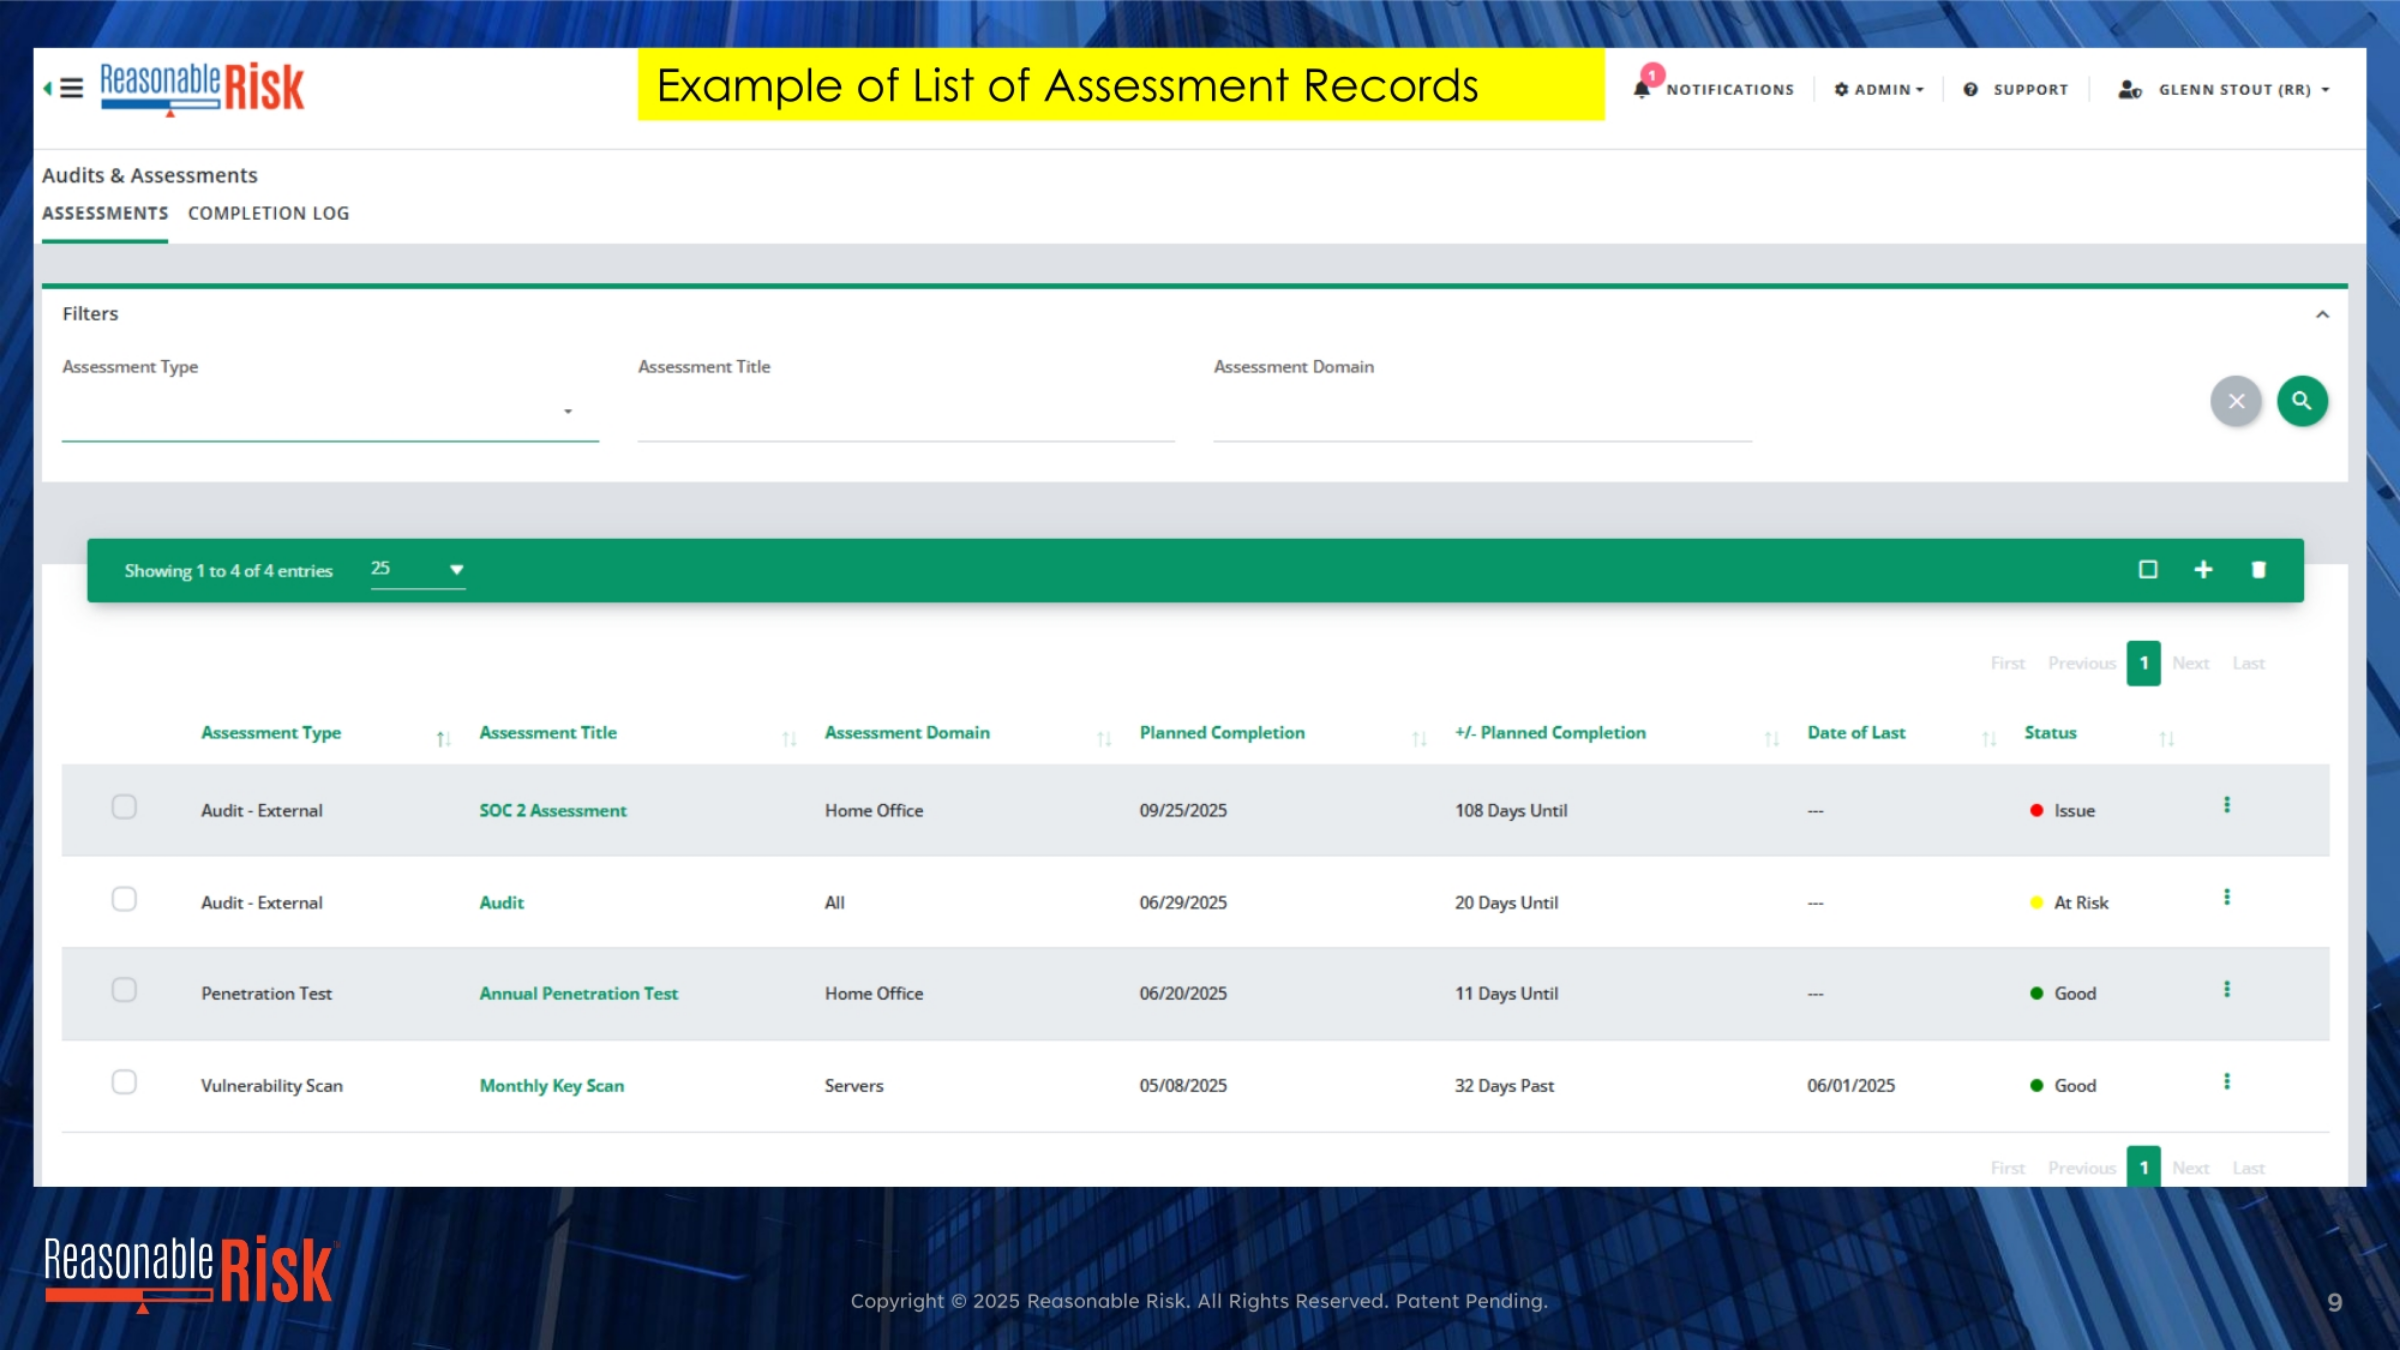This screenshot has height=1350, width=2400.
Task: Click Previous in the top pagination
Action: click(x=2081, y=663)
